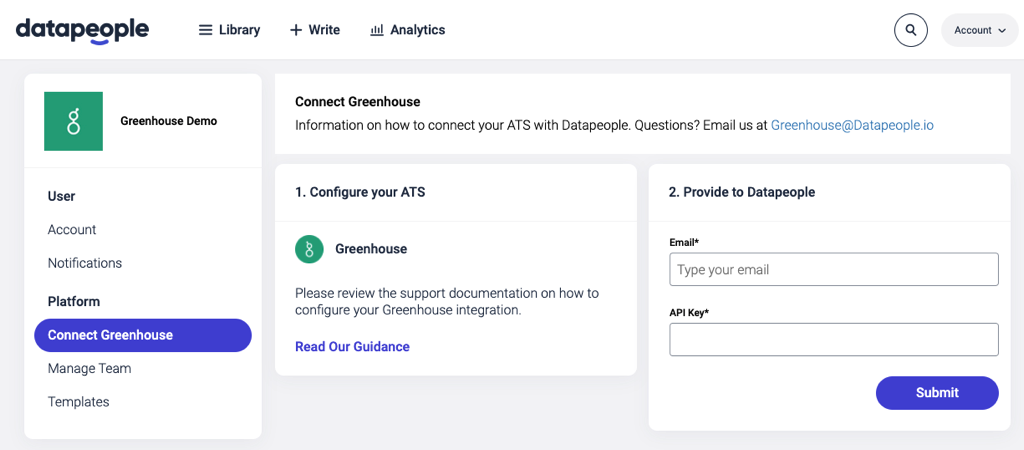Select Connect Greenhouse in sidebar
1024x450 pixels.
[143, 335]
